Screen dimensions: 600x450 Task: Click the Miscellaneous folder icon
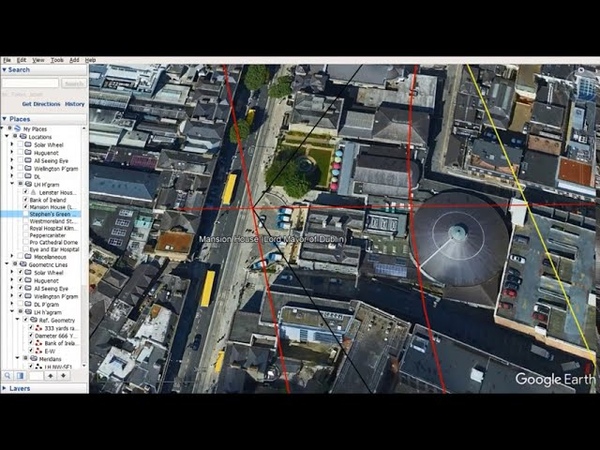[x=28, y=256]
